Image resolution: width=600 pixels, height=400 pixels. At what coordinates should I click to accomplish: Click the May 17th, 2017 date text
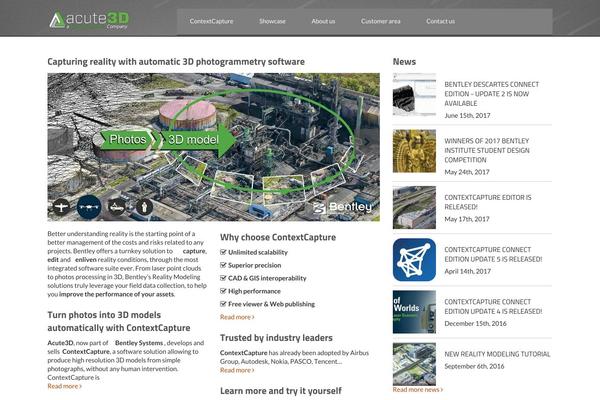(467, 219)
